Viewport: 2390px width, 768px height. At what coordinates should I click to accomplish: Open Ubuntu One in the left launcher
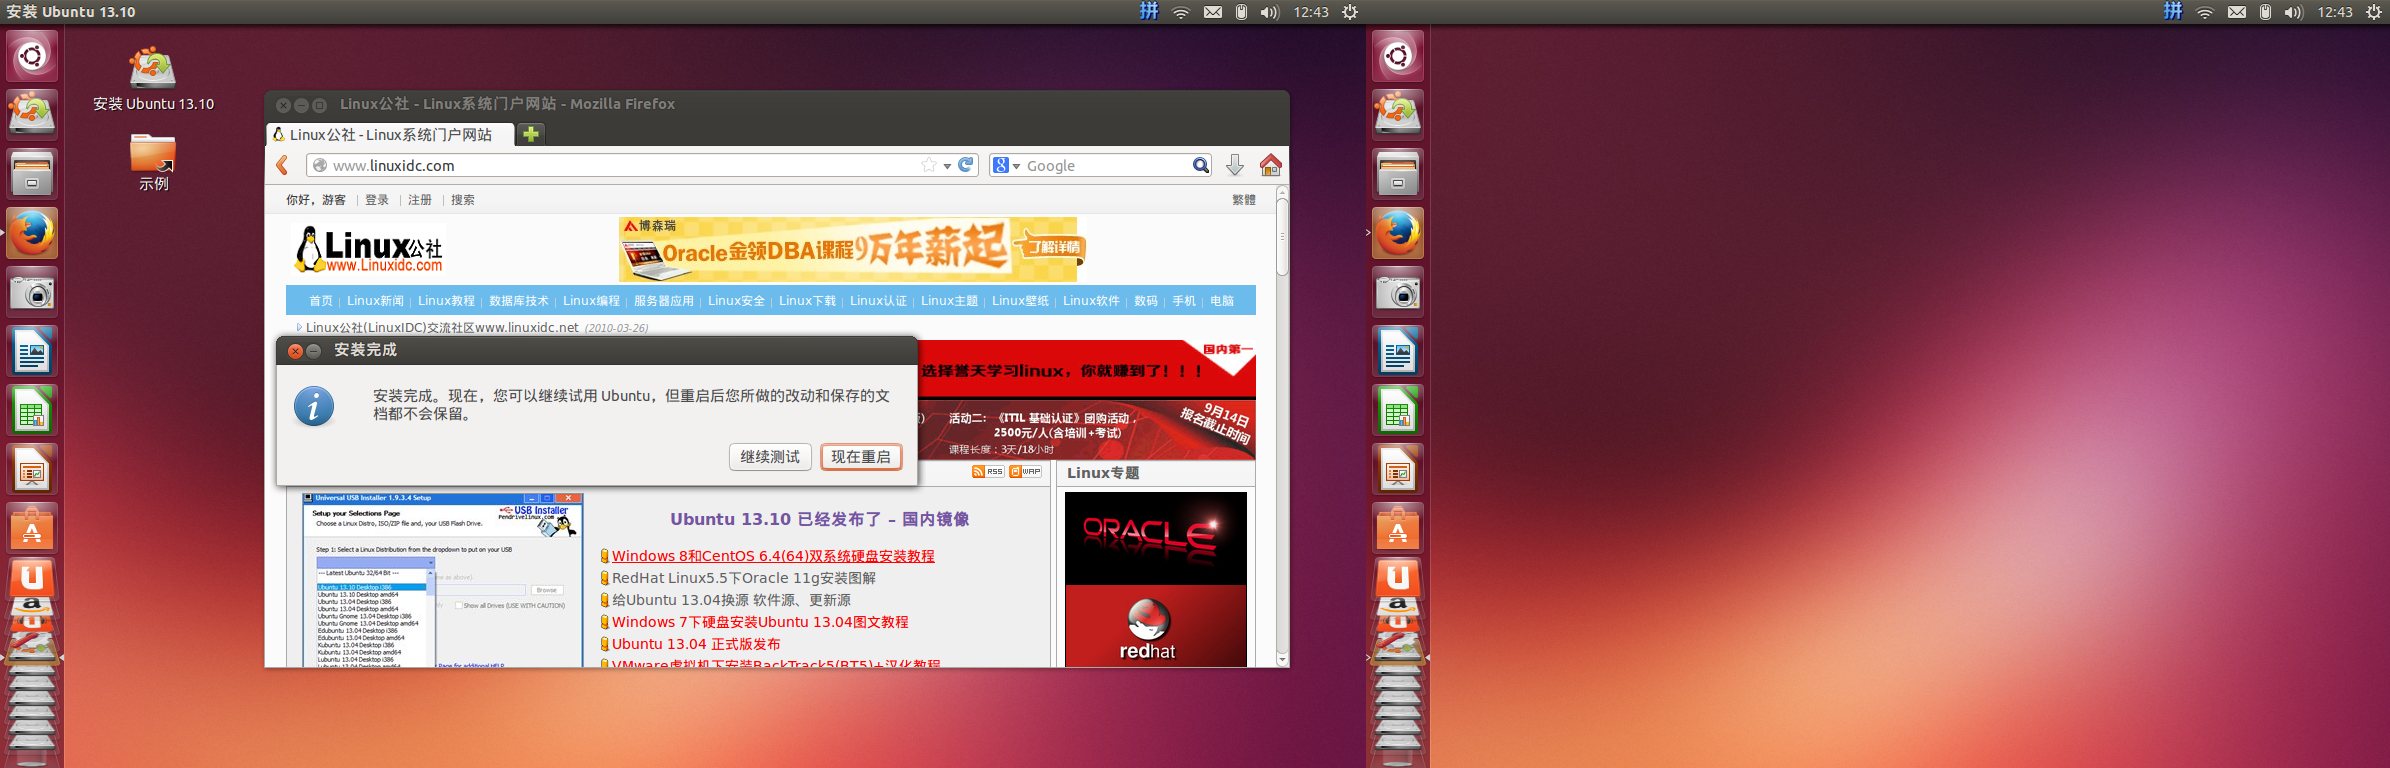point(32,577)
